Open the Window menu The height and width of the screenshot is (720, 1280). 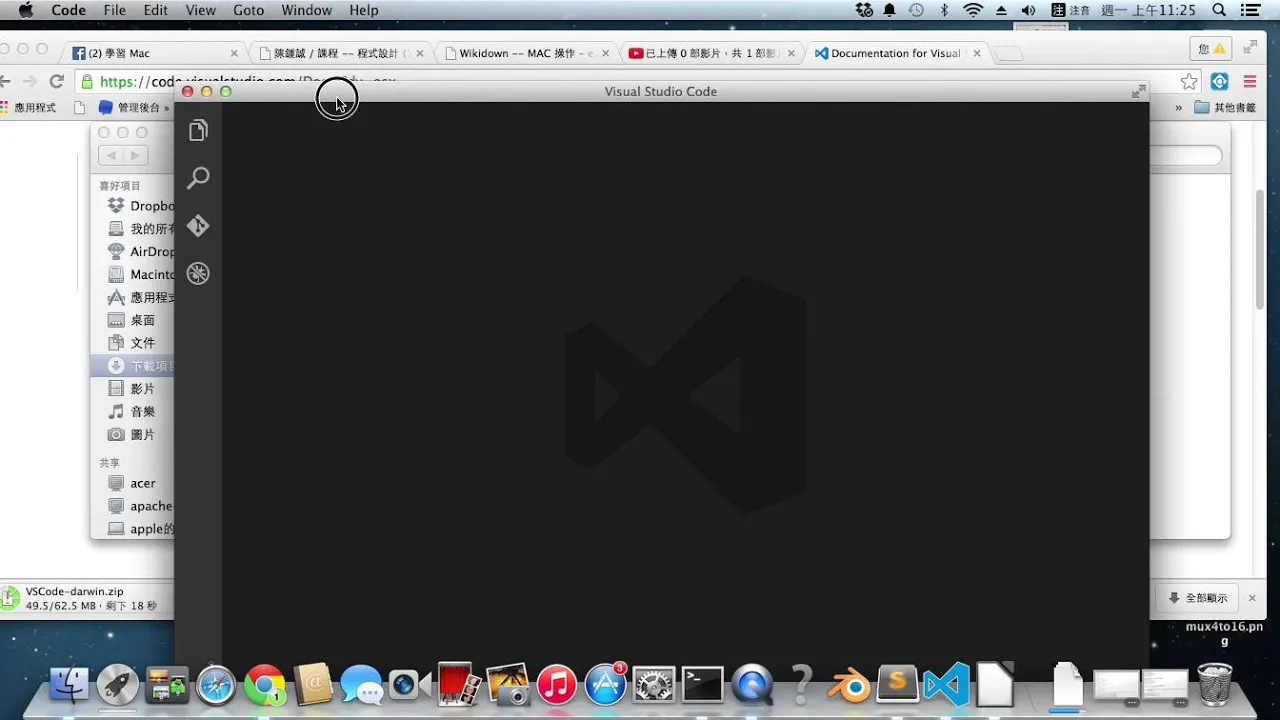click(306, 10)
